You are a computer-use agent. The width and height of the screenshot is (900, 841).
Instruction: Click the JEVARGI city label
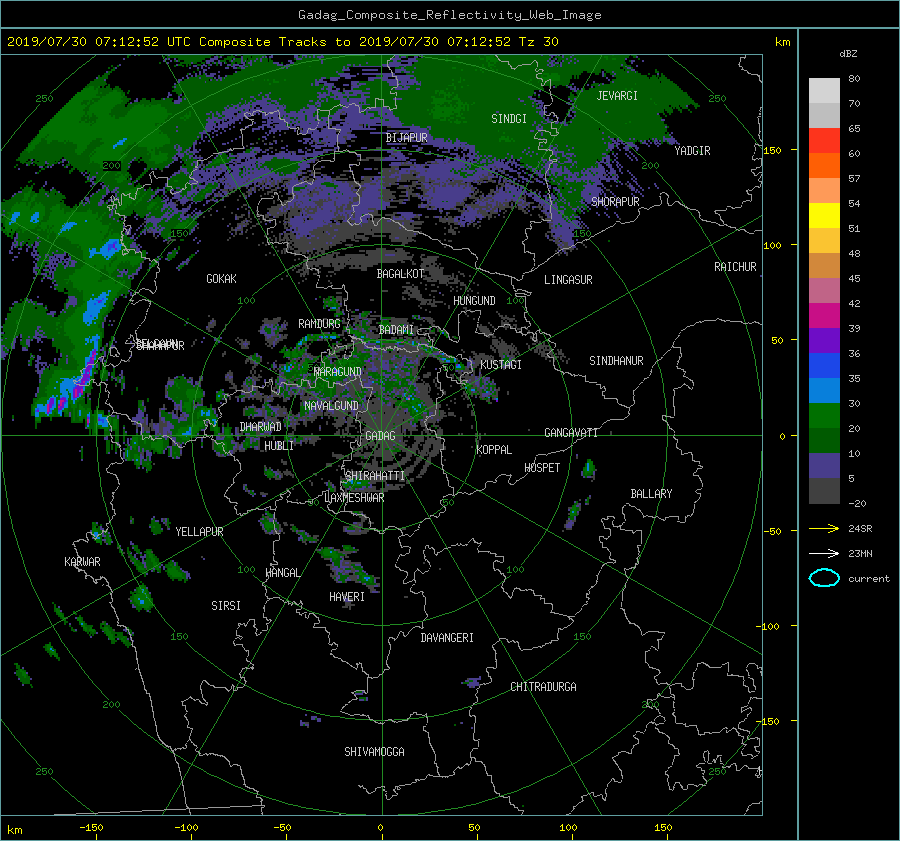click(x=617, y=96)
